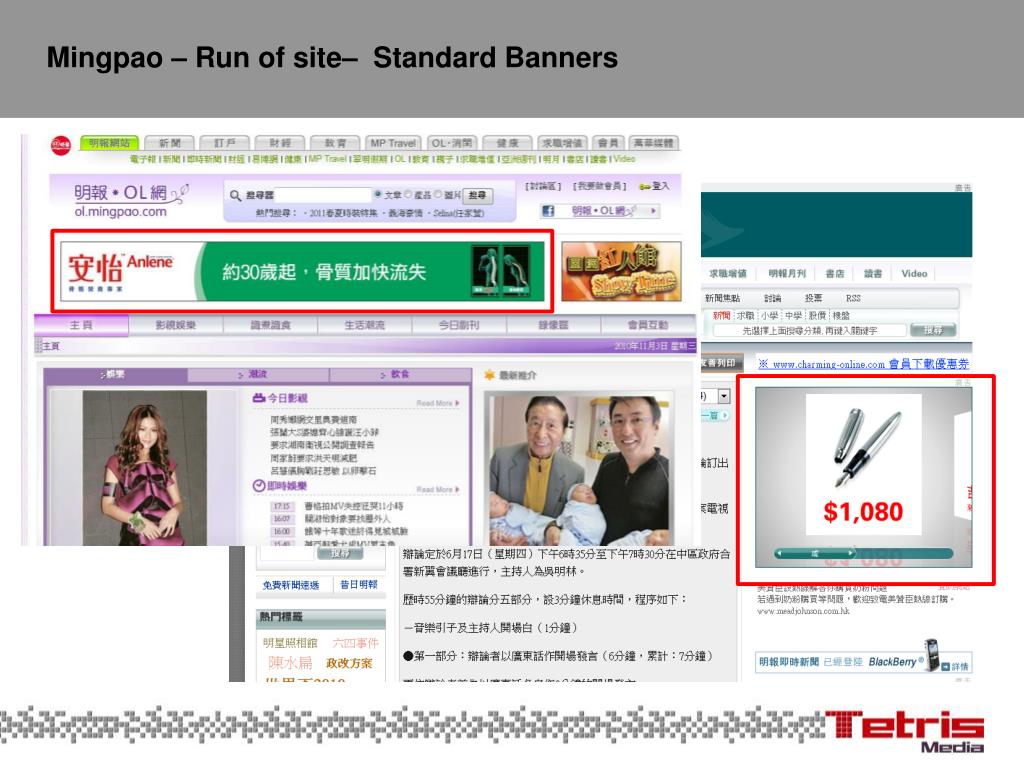
Task: Click the 紅人館 Show Time banner
Action: click(x=621, y=271)
